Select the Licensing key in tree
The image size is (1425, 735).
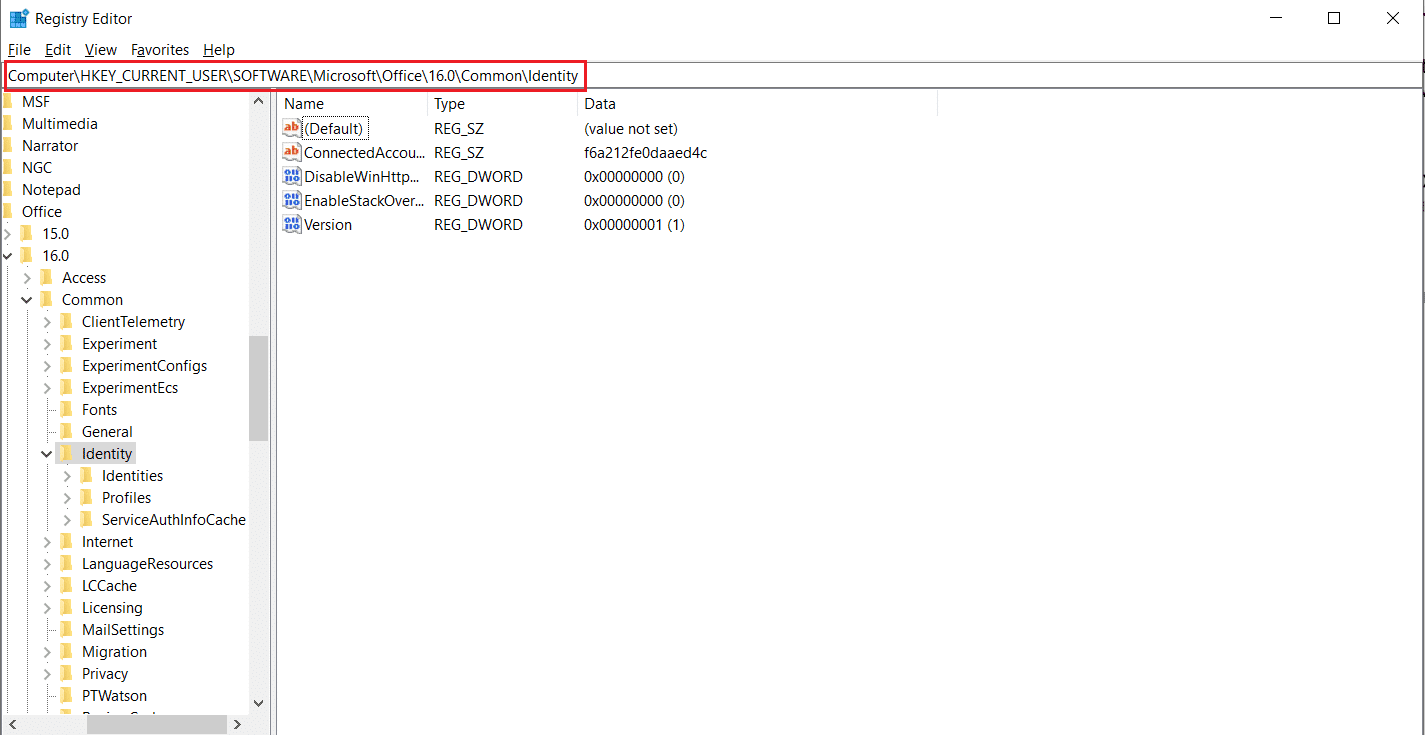point(112,608)
